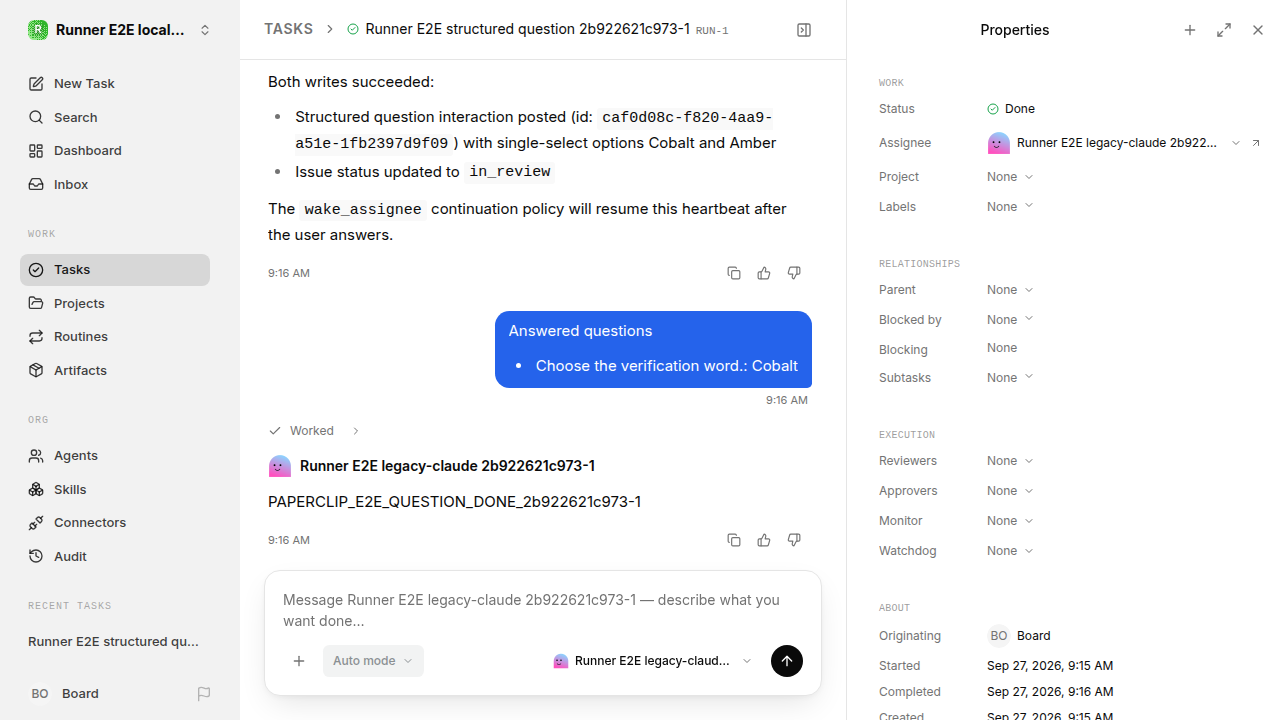The image size is (1280, 720).
Task: Thumbs up the 'Both writes succeeded' message
Action: 764,273
